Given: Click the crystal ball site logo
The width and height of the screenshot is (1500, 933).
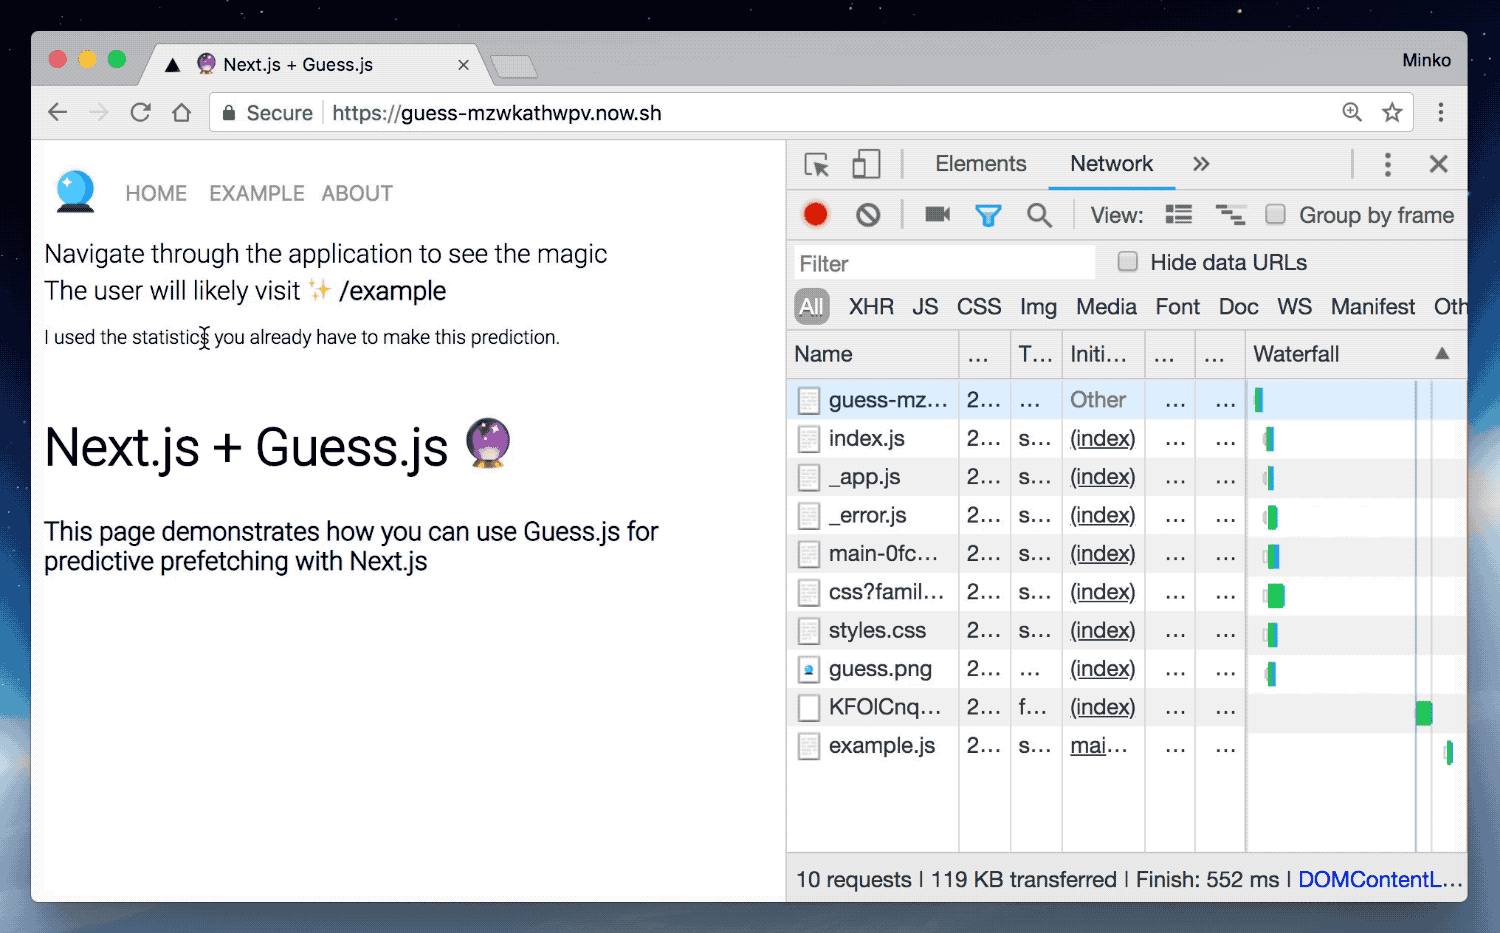Looking at the screenshot, I should click(x=75, y=191).
